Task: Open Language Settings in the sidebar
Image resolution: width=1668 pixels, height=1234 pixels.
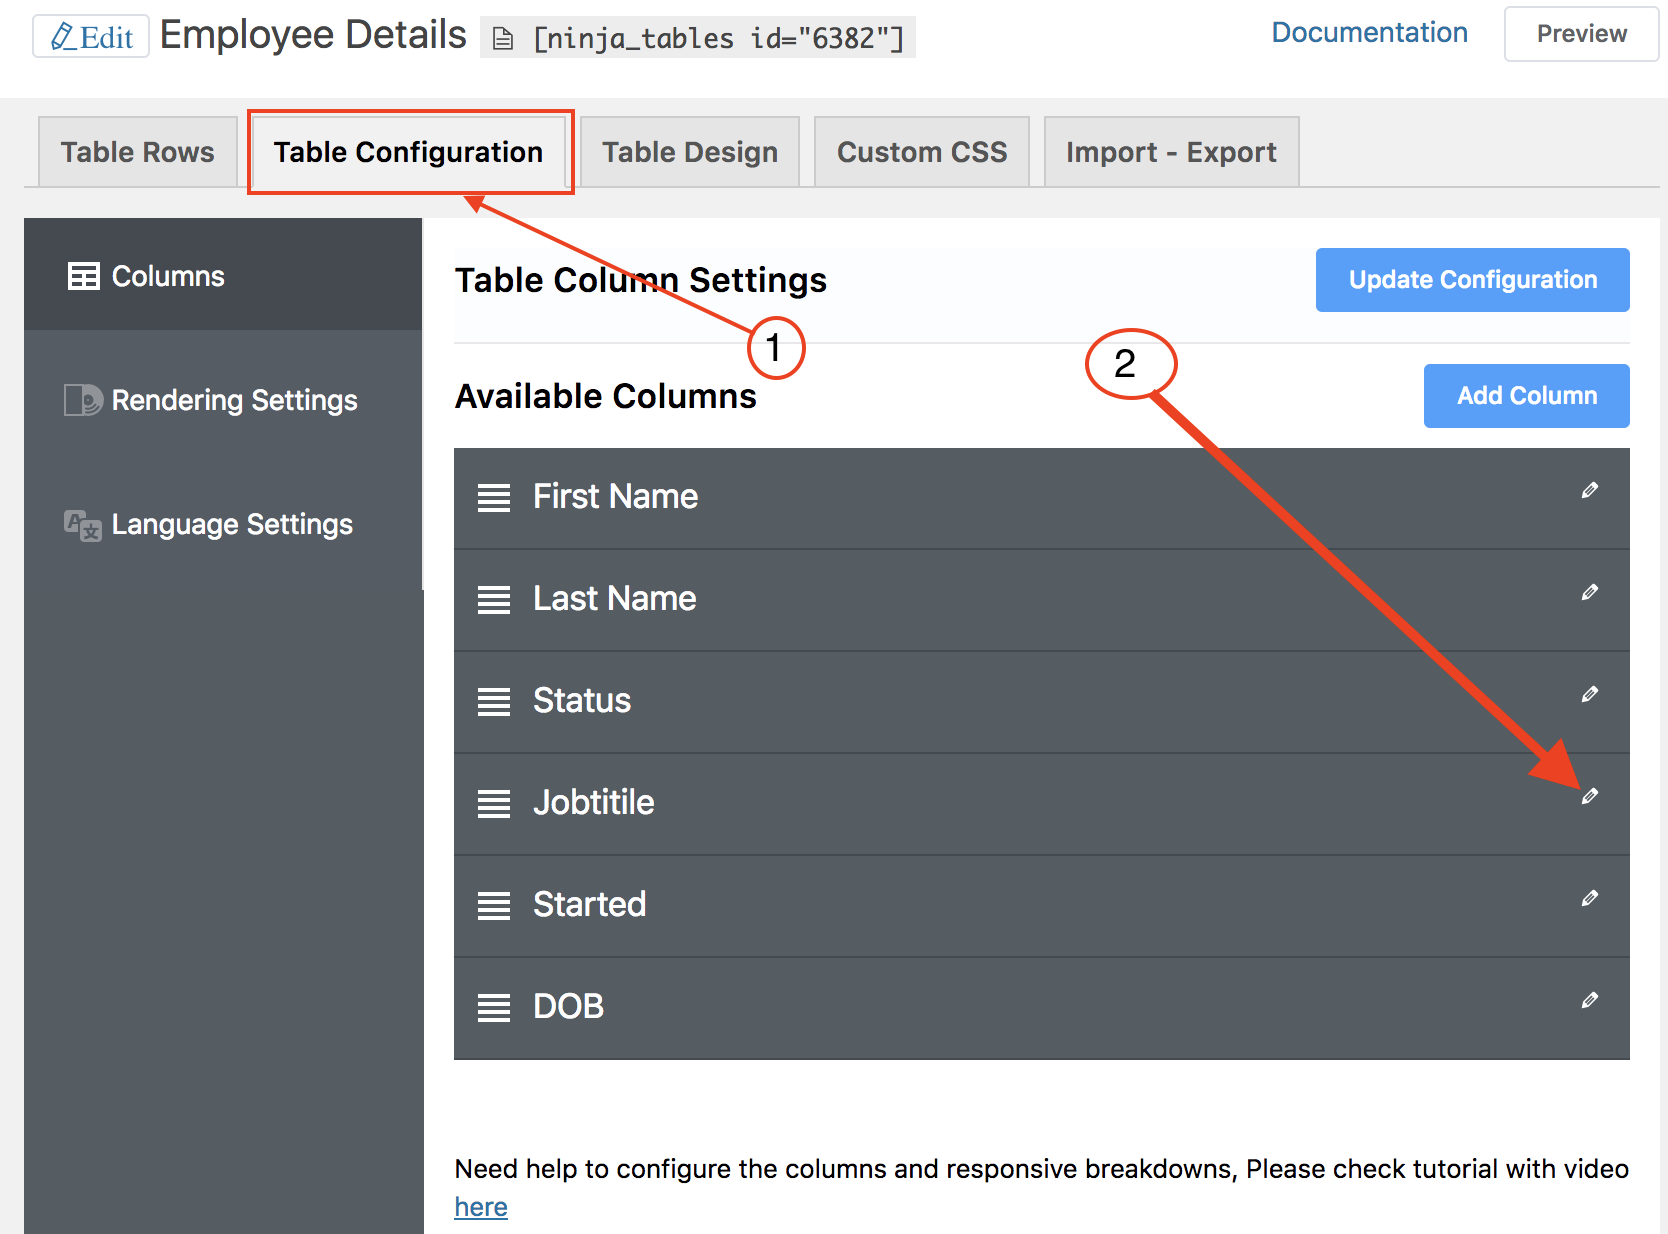Action: tap(232, 524)
